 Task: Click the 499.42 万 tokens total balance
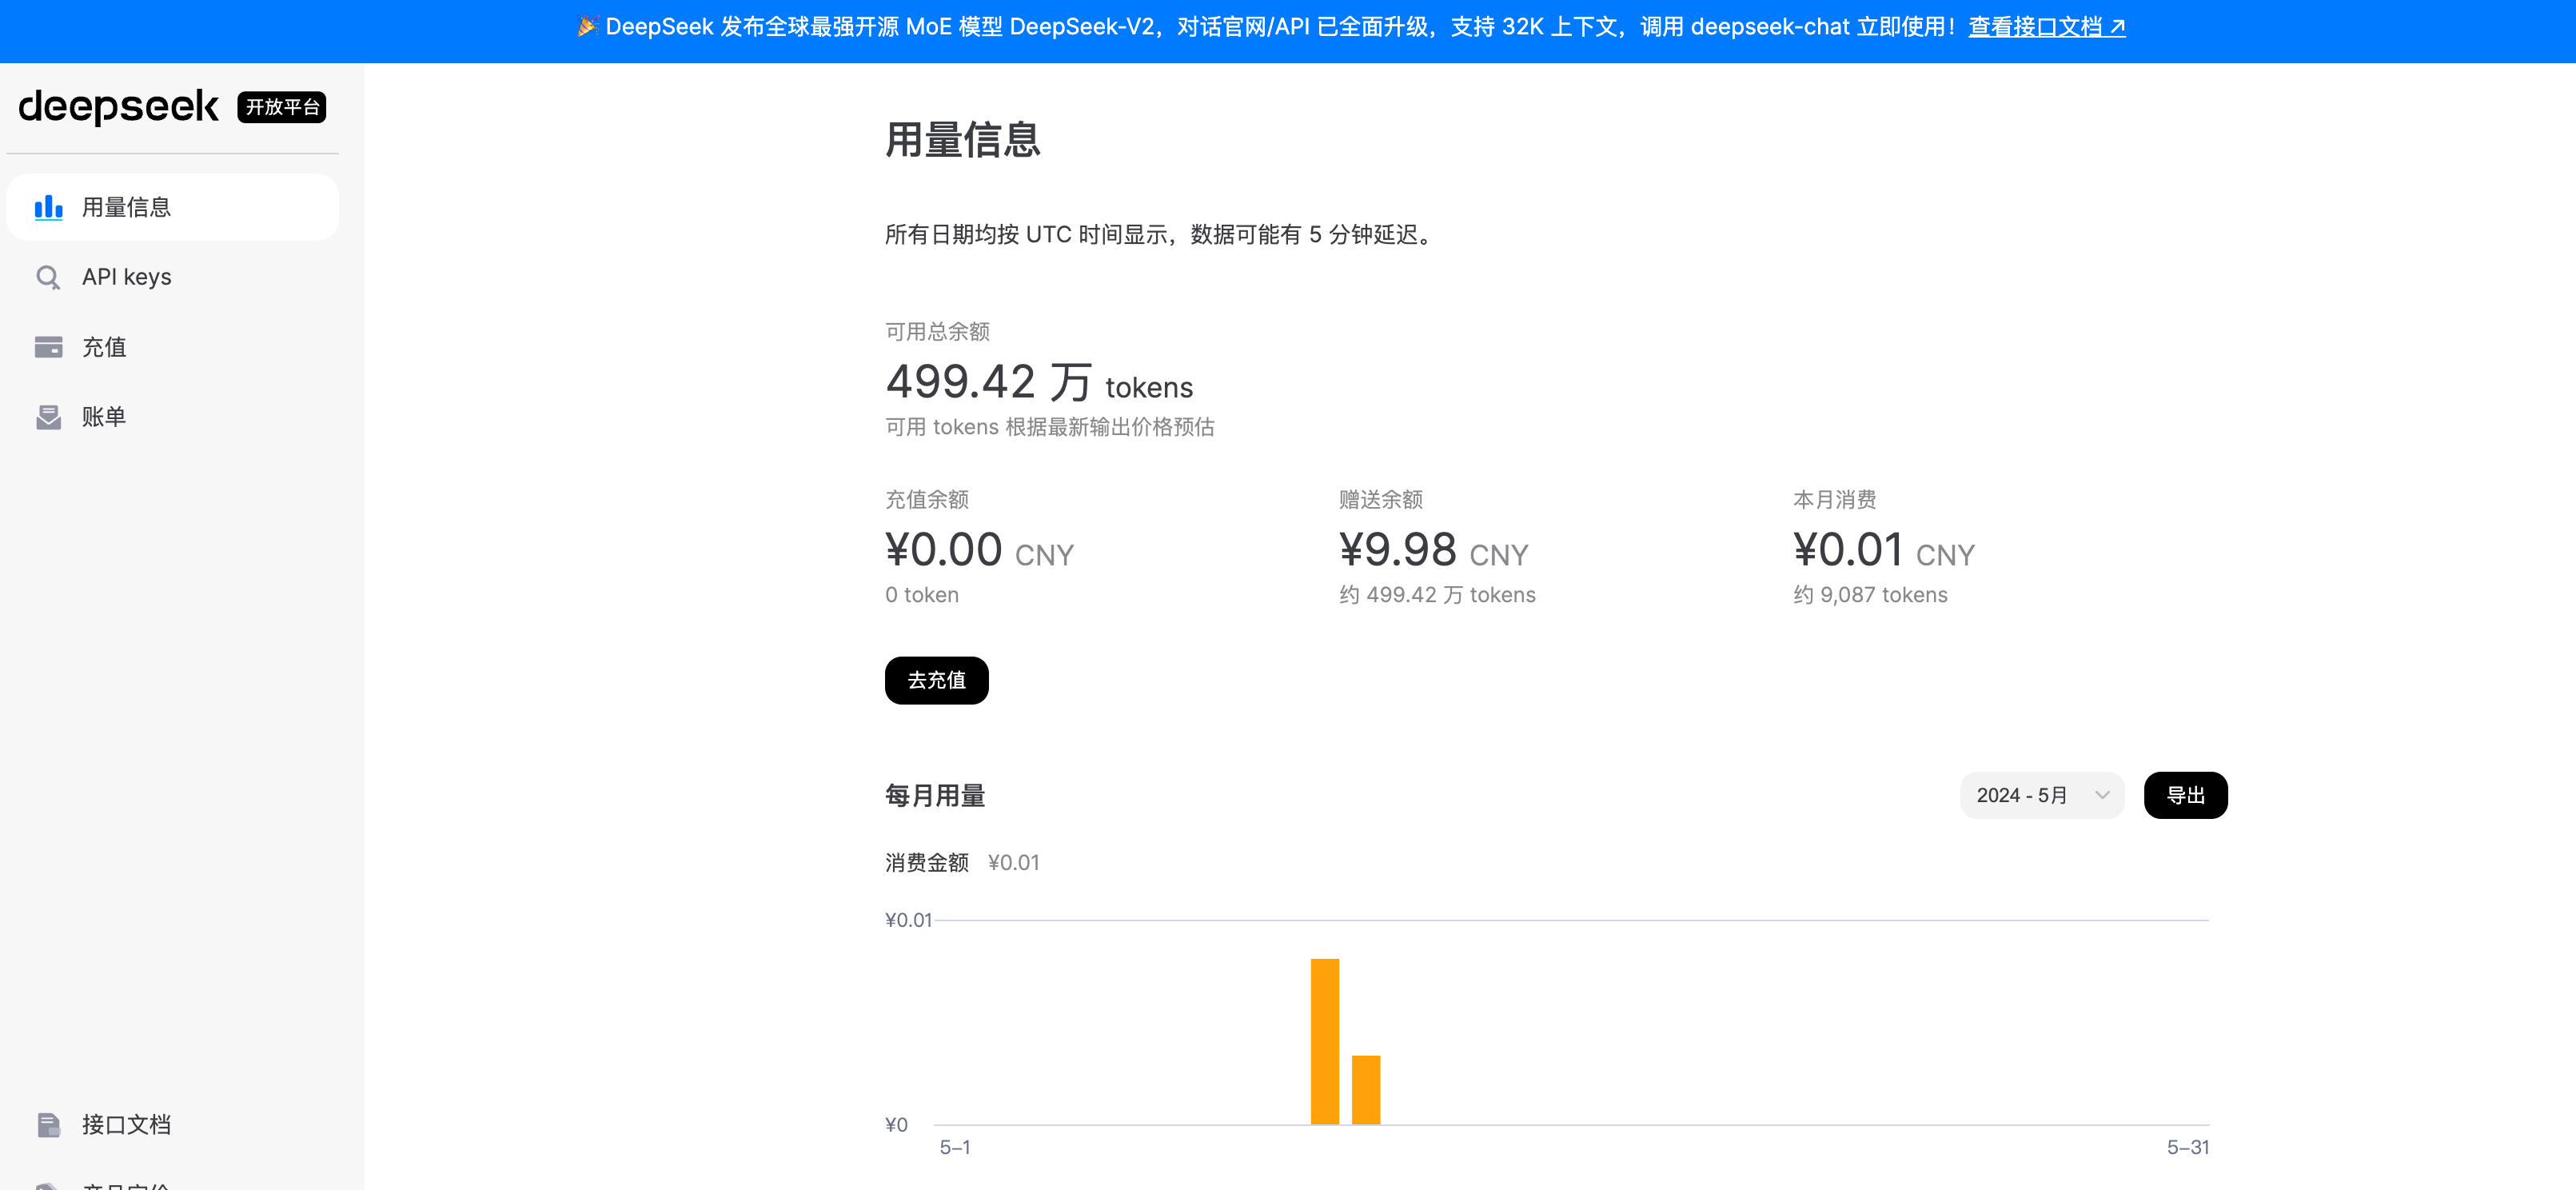(x=1039, y=383)
